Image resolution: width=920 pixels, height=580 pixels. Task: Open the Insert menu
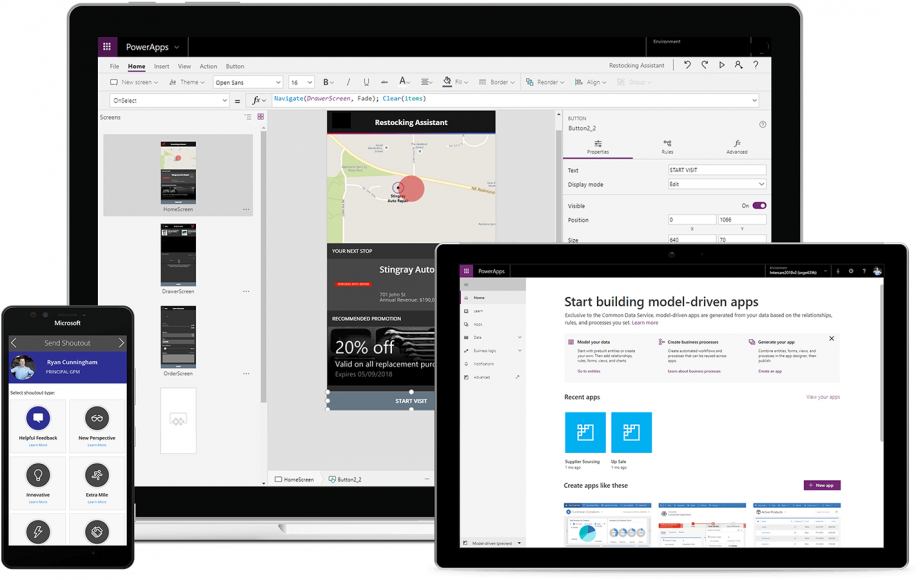161,66
